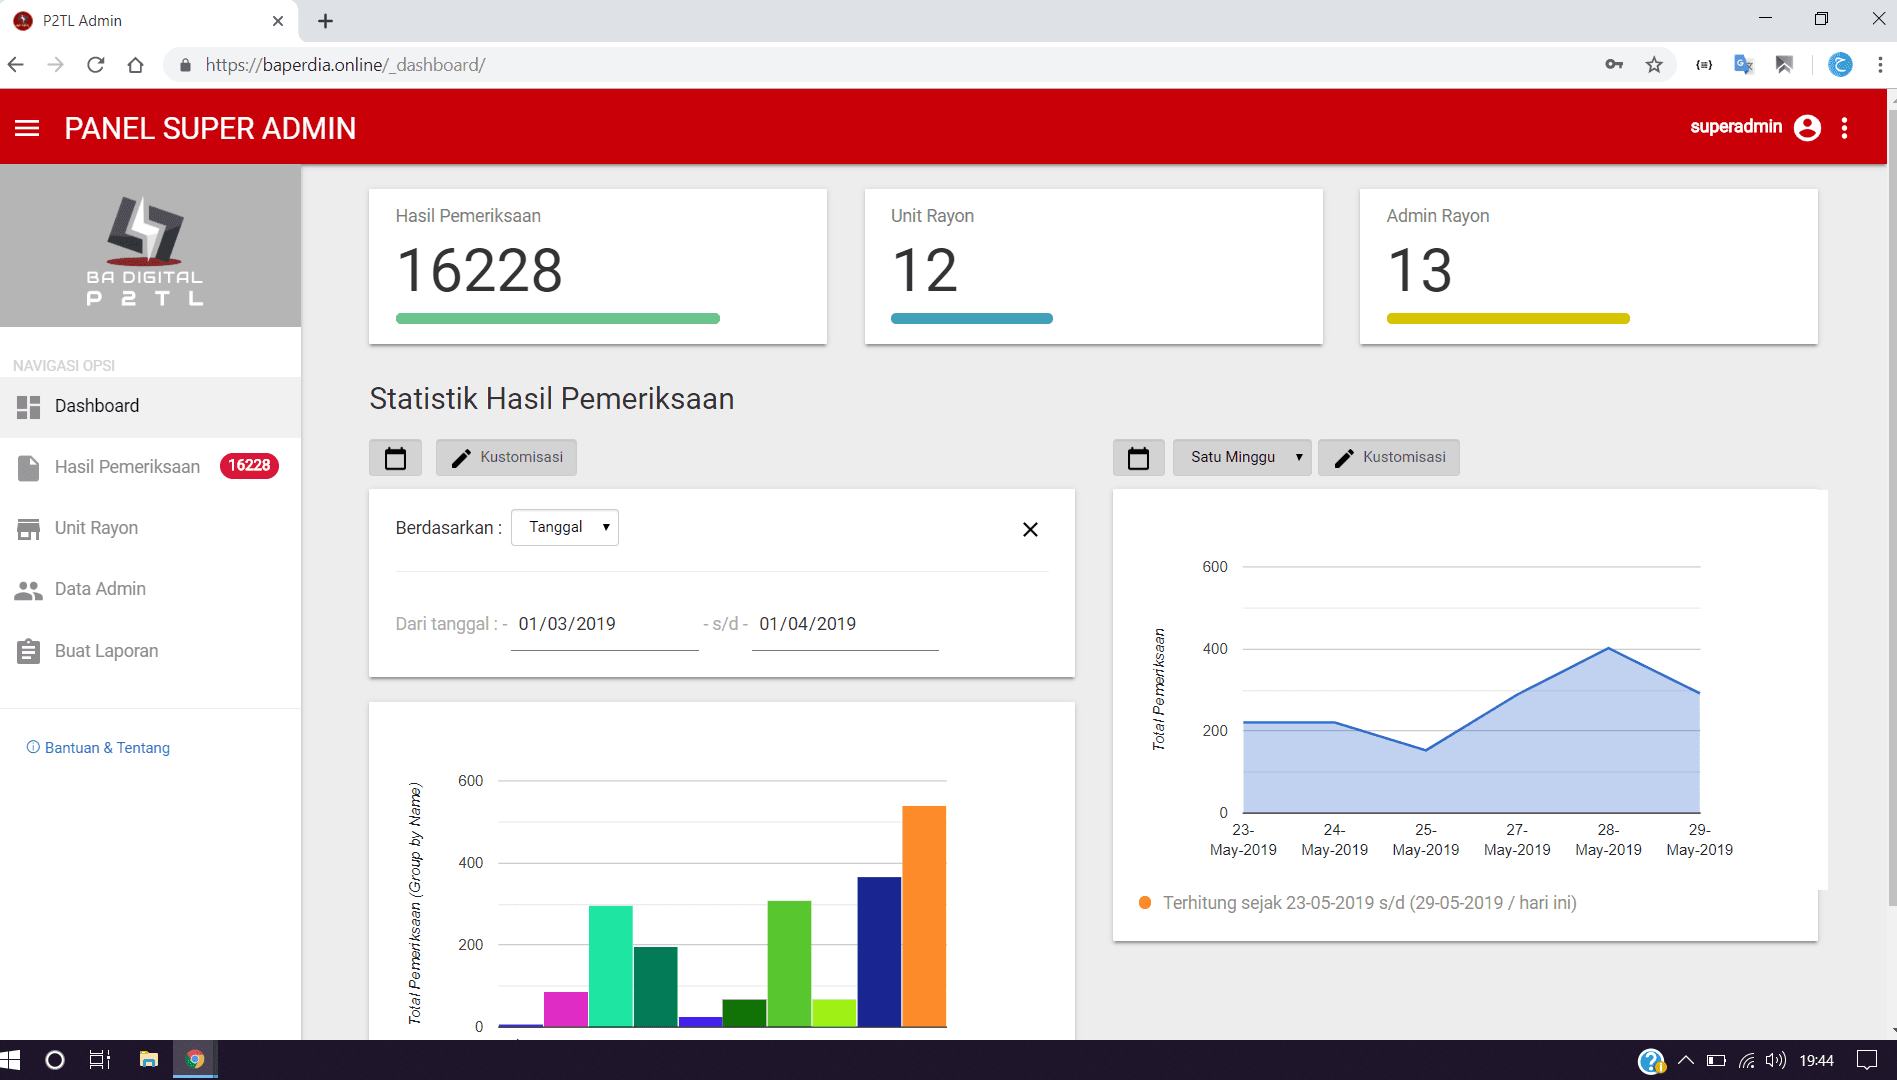Open the Windows Start menu
Screen dimensions: 1897x1080
tap(11, 1060)
